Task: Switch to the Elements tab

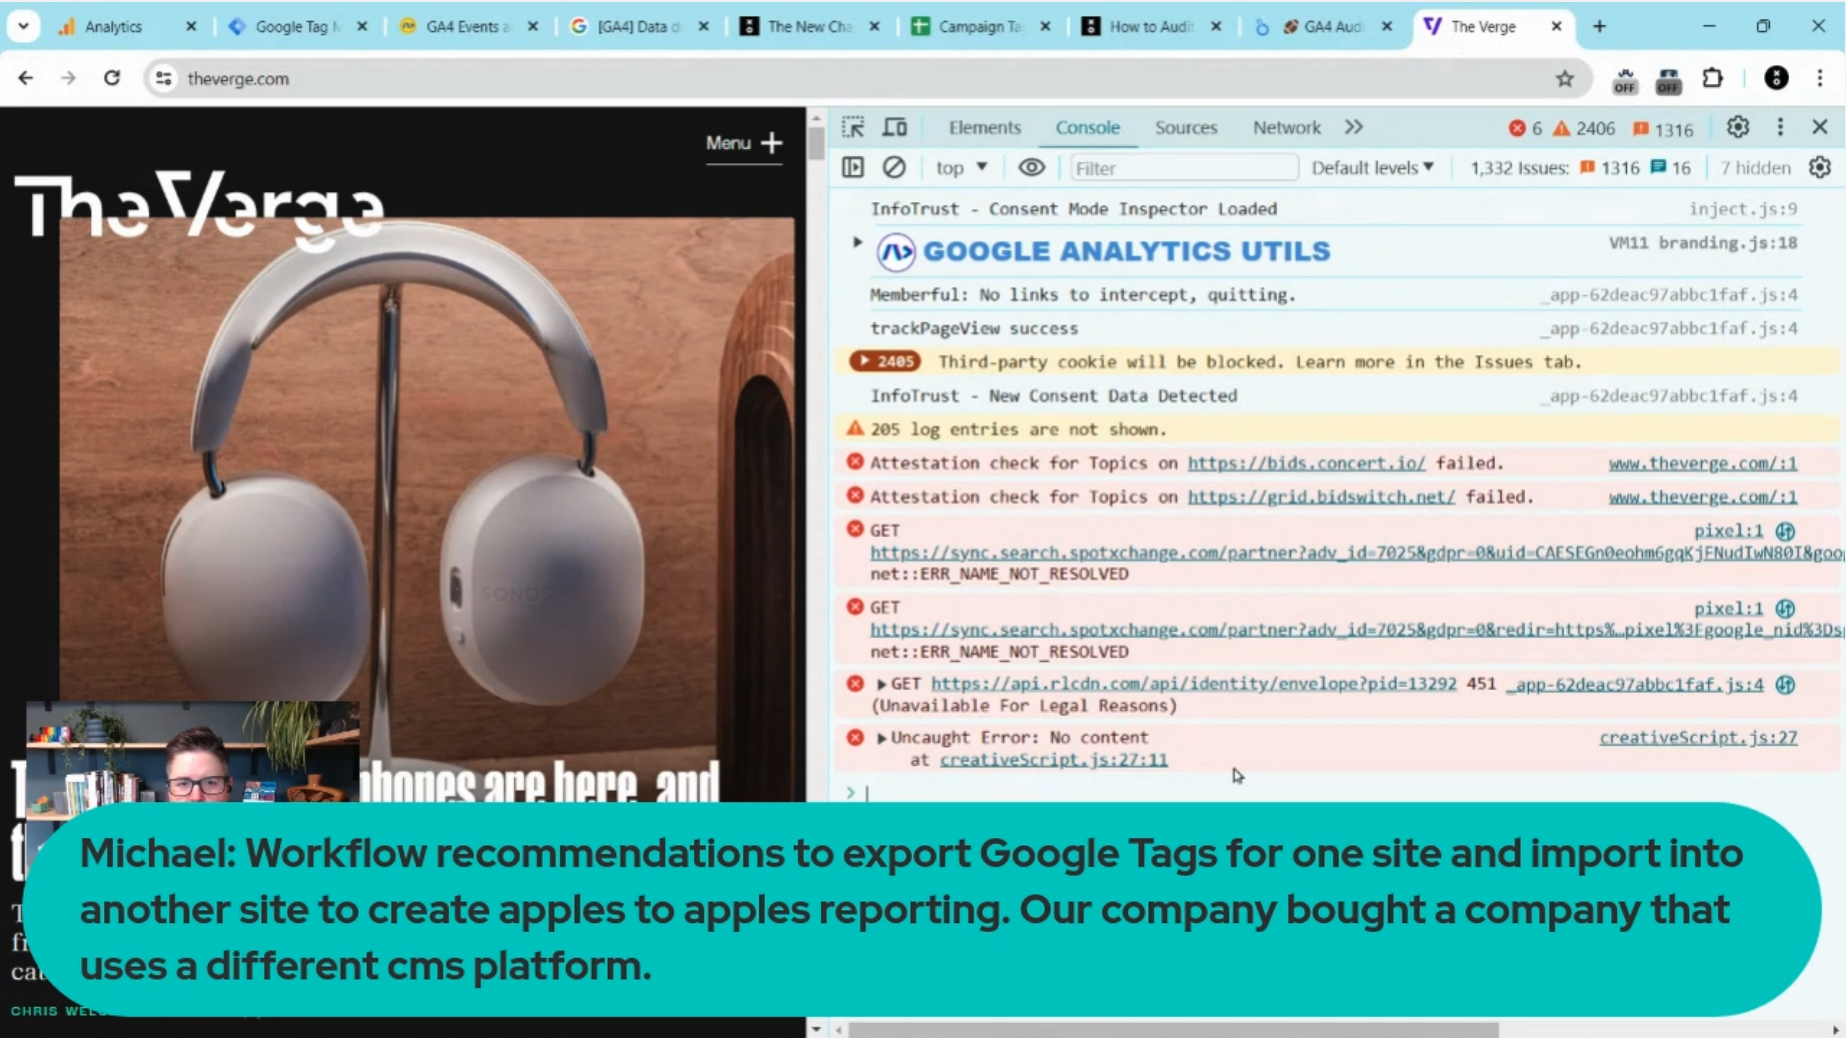Action: [x=984, y=127]
